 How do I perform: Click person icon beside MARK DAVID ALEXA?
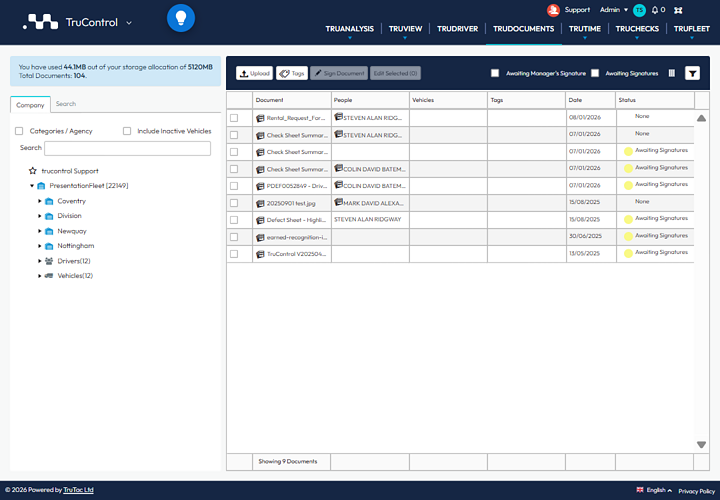(338, 202)
